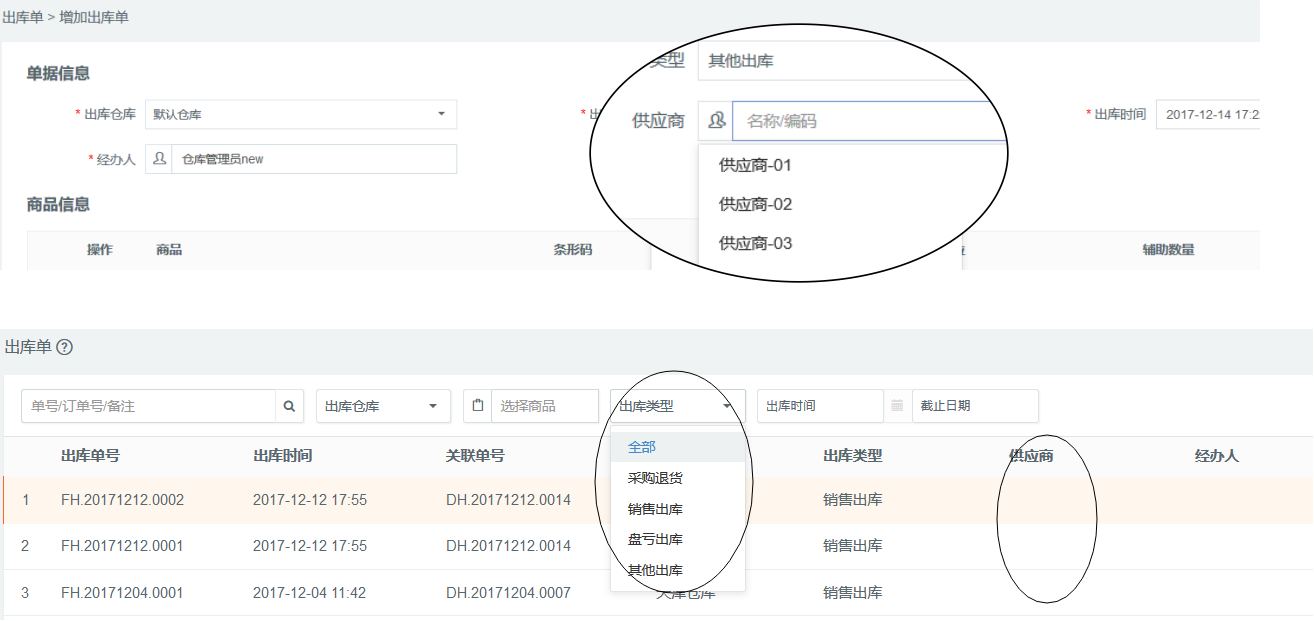Open the 出库仓库 filter dropdown

pyautogui.click(x=381, y=406)
